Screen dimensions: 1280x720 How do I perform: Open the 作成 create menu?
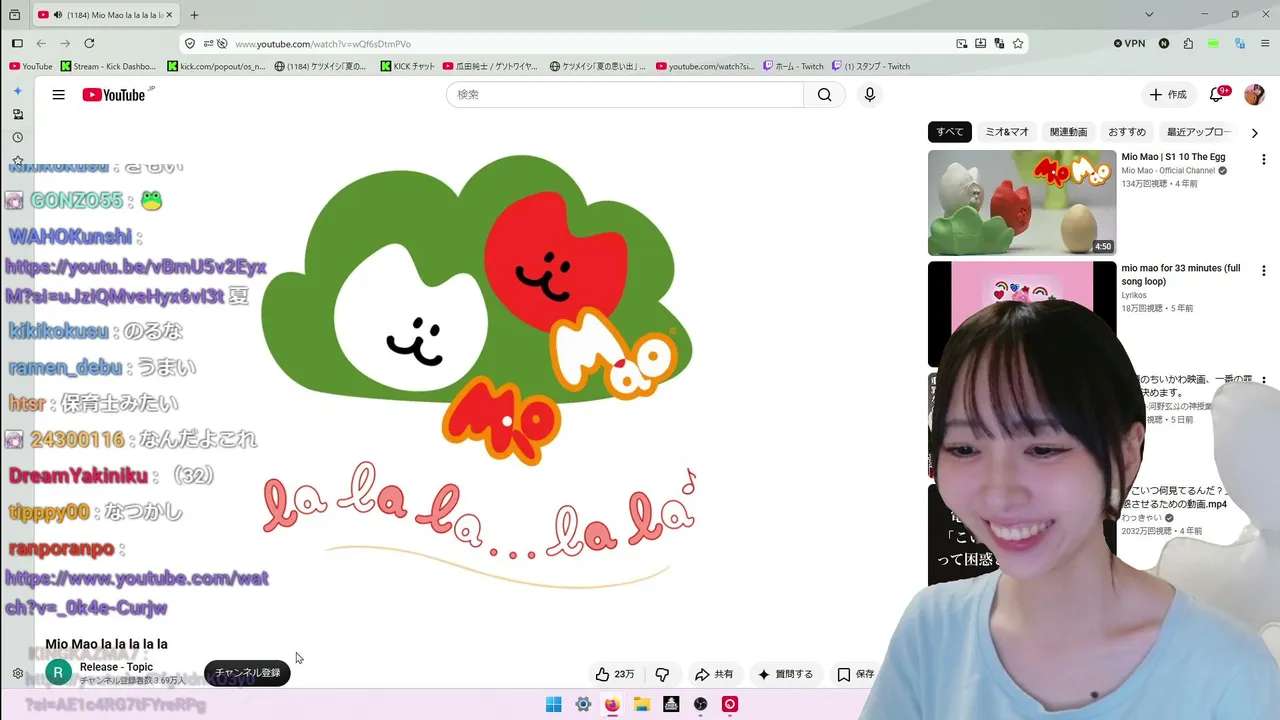1168,95
